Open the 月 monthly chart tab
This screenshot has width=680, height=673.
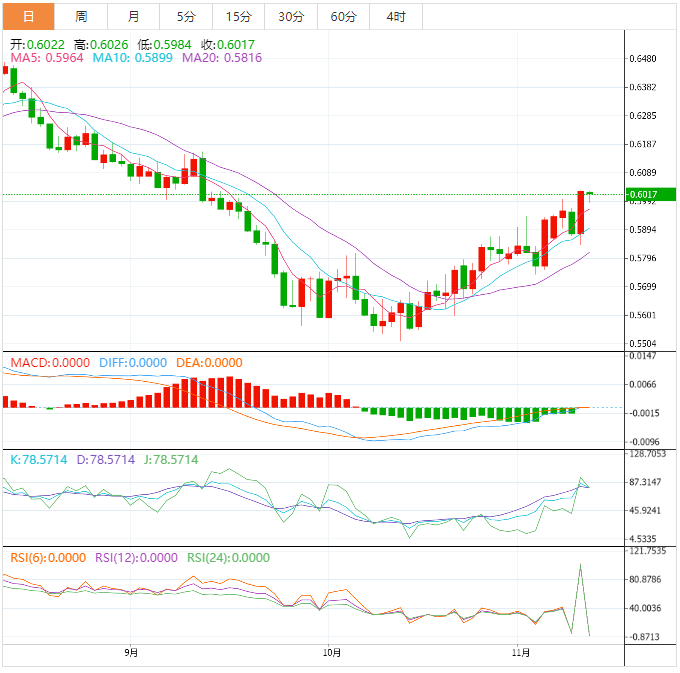coord(134,17)
